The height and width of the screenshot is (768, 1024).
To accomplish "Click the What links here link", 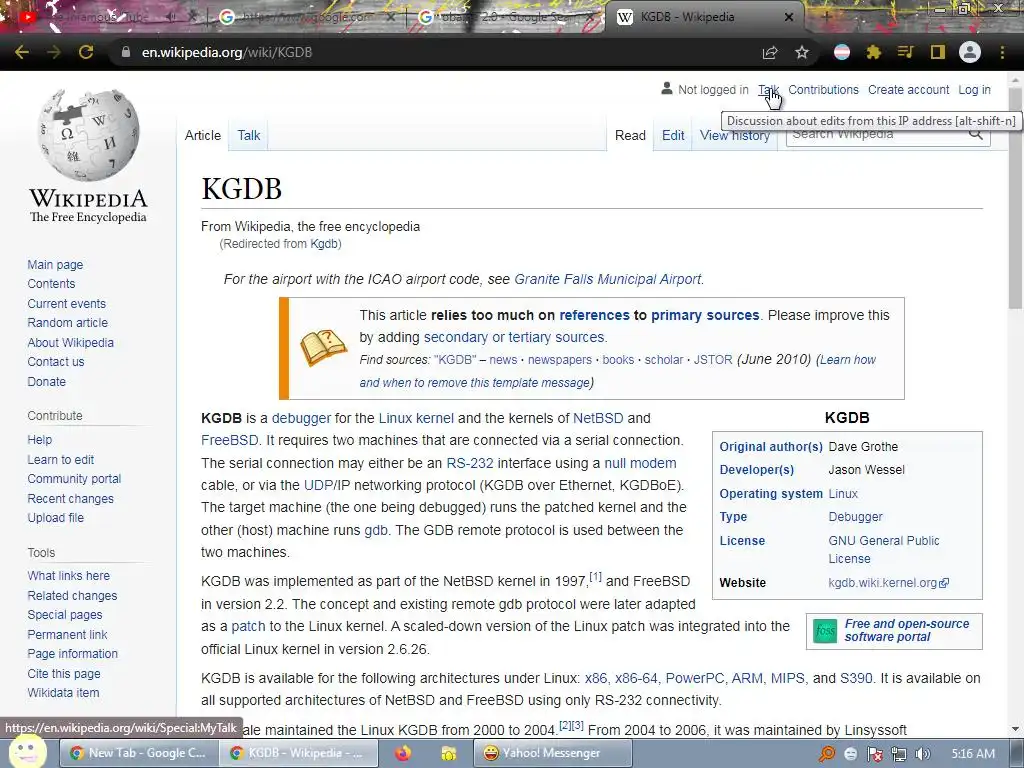I will click(69, 575).
